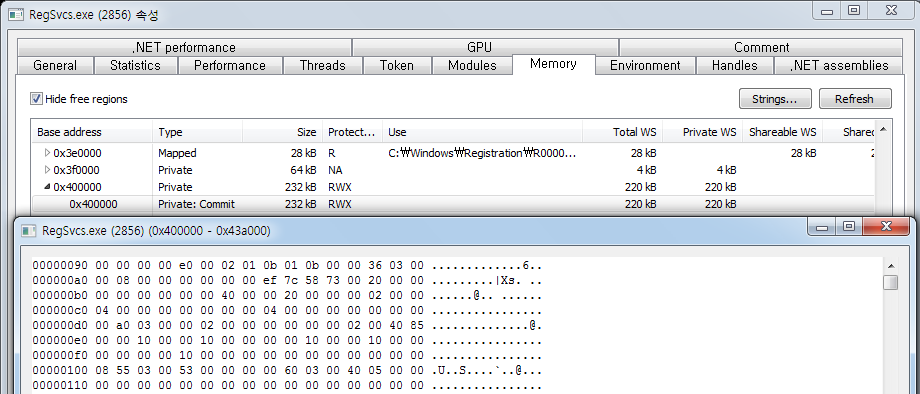Image resolution: width=920 pixels, height=394 pixels.
Task: Click the Refresh button
Action: point(855,99)
